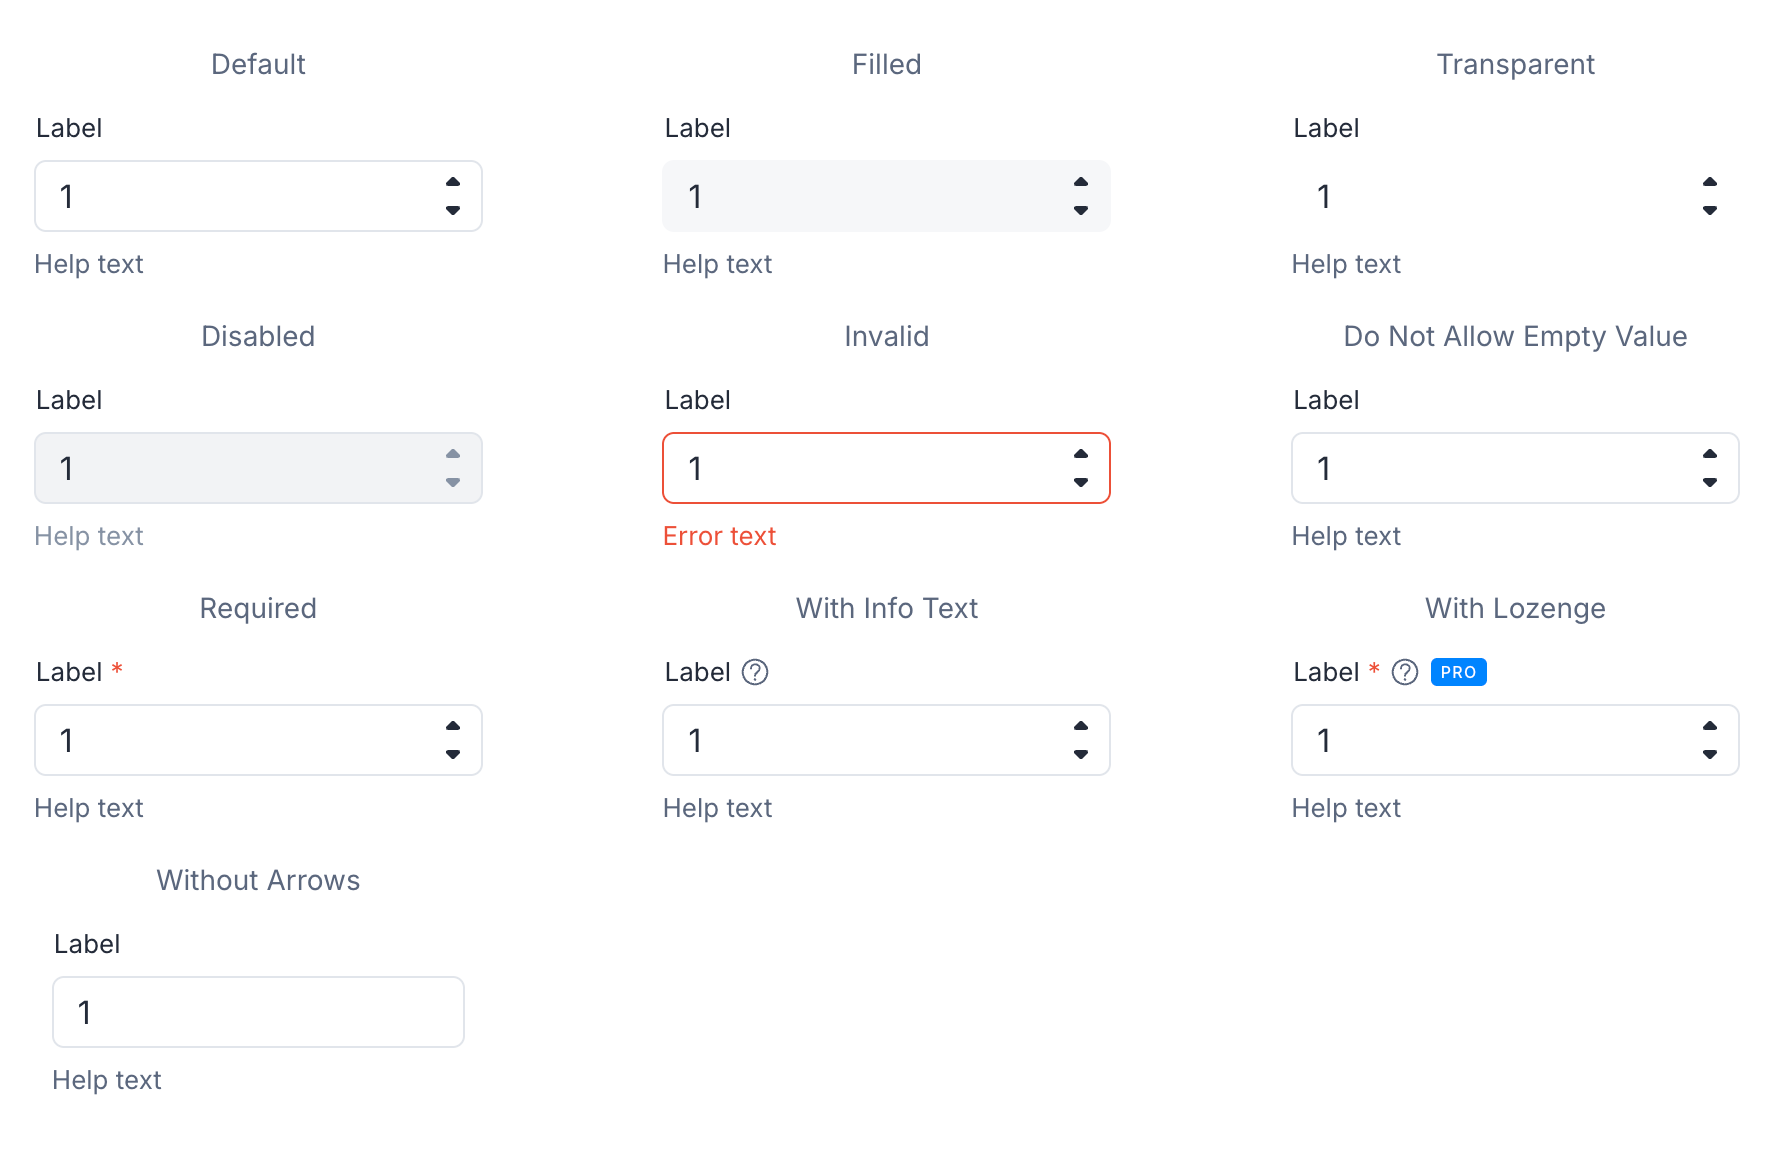
Task: Decrement the Invalid number input
Action: tap(1081, 482)
